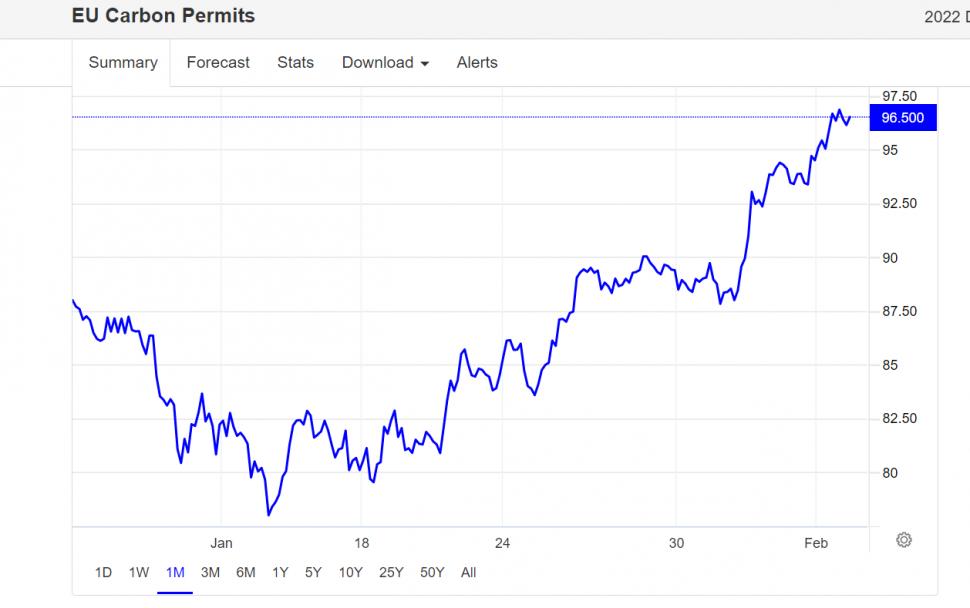This screenshot has width=970, height=608.
Task: Go to the Alerts tab
Action: [477, 63]
